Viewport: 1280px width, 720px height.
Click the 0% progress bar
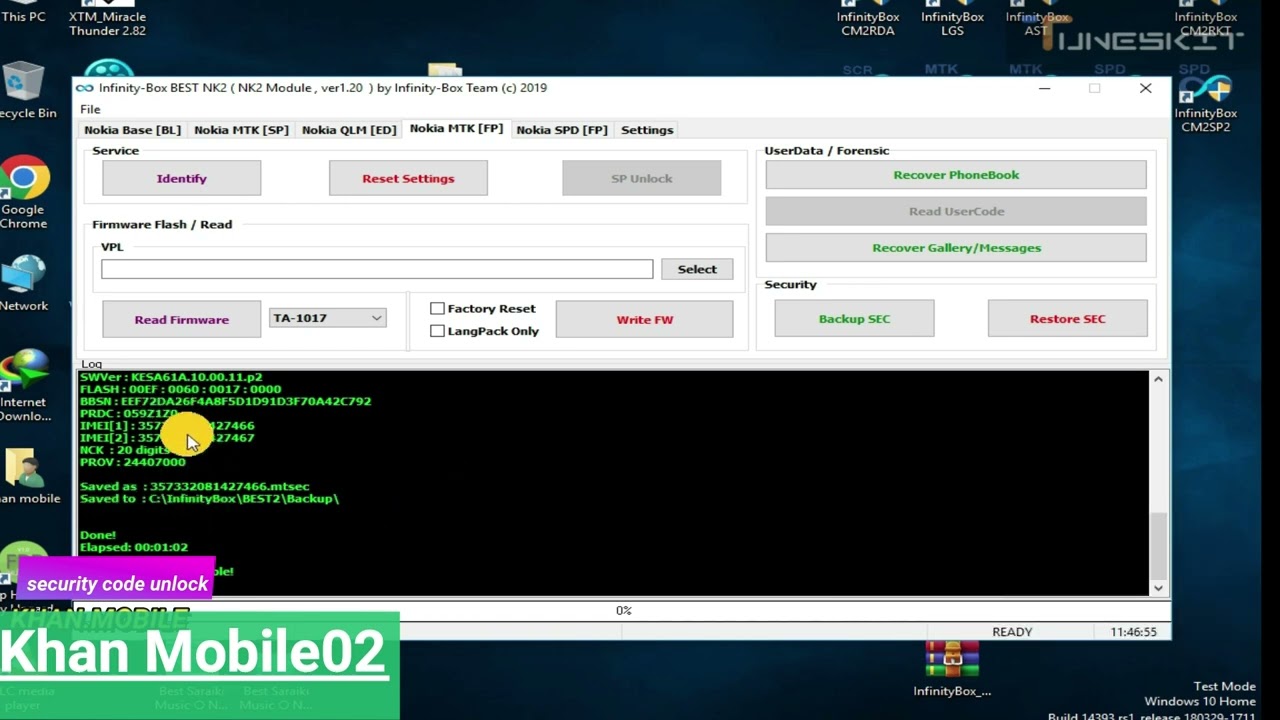coord(623,610)
